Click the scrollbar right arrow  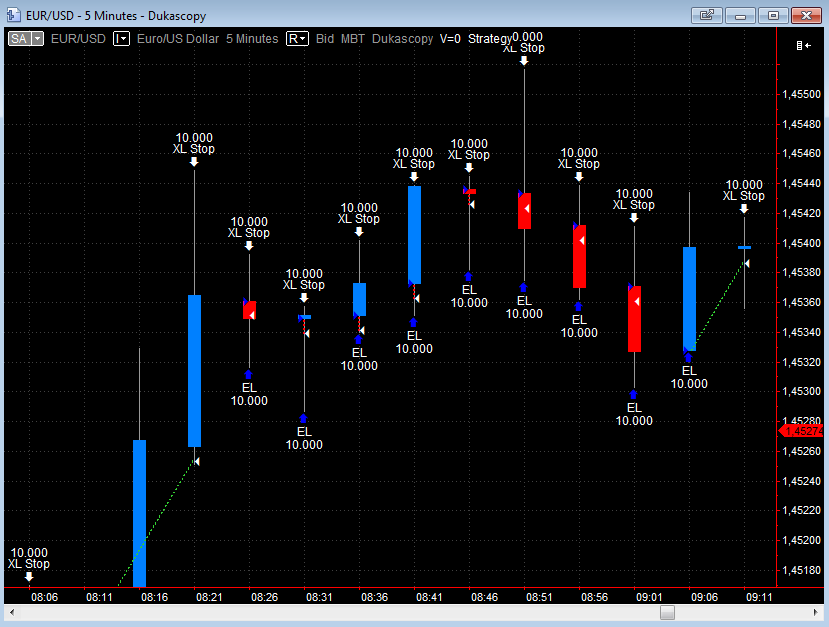click(816, 612)
